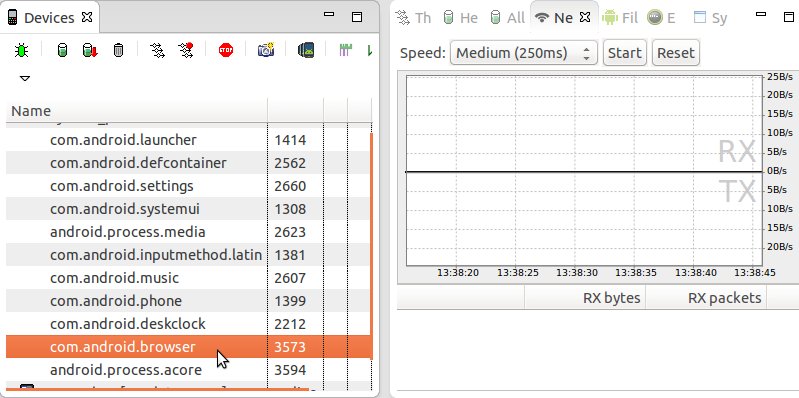
Task: Select com.android.music process
Action: pyautogui.click(x=115, y=278)
